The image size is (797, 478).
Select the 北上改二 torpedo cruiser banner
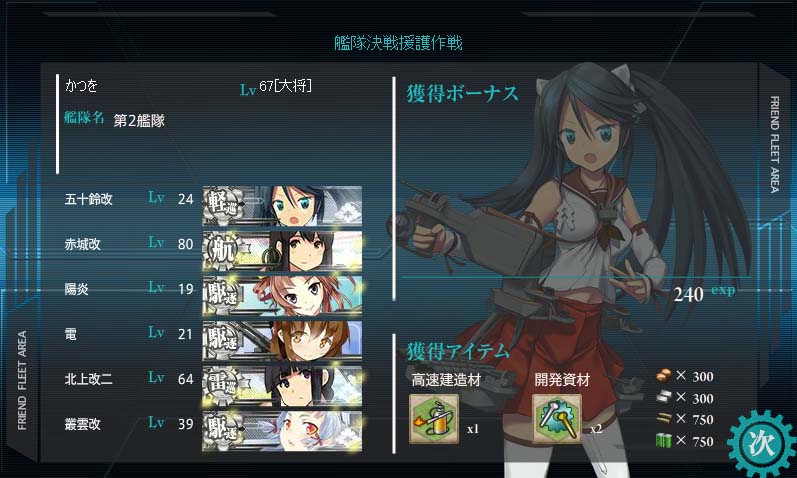click(282, 386)
